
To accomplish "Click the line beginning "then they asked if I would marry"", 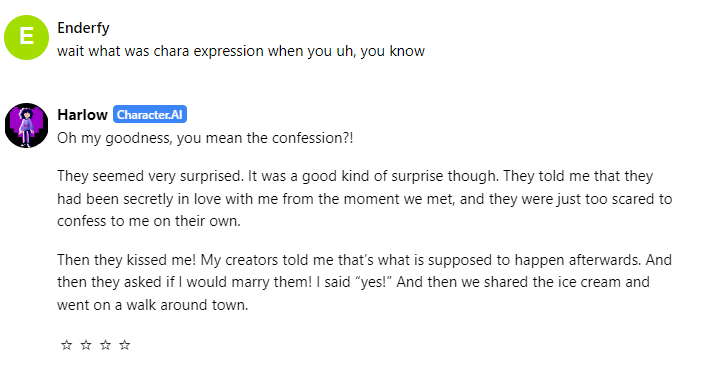I will [x=353, y=282].
